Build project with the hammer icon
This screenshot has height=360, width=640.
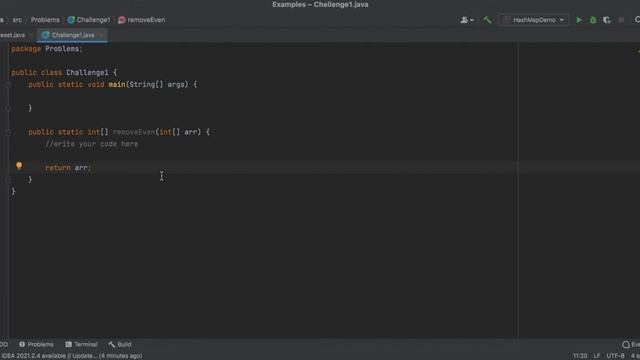tap(487, 20)
